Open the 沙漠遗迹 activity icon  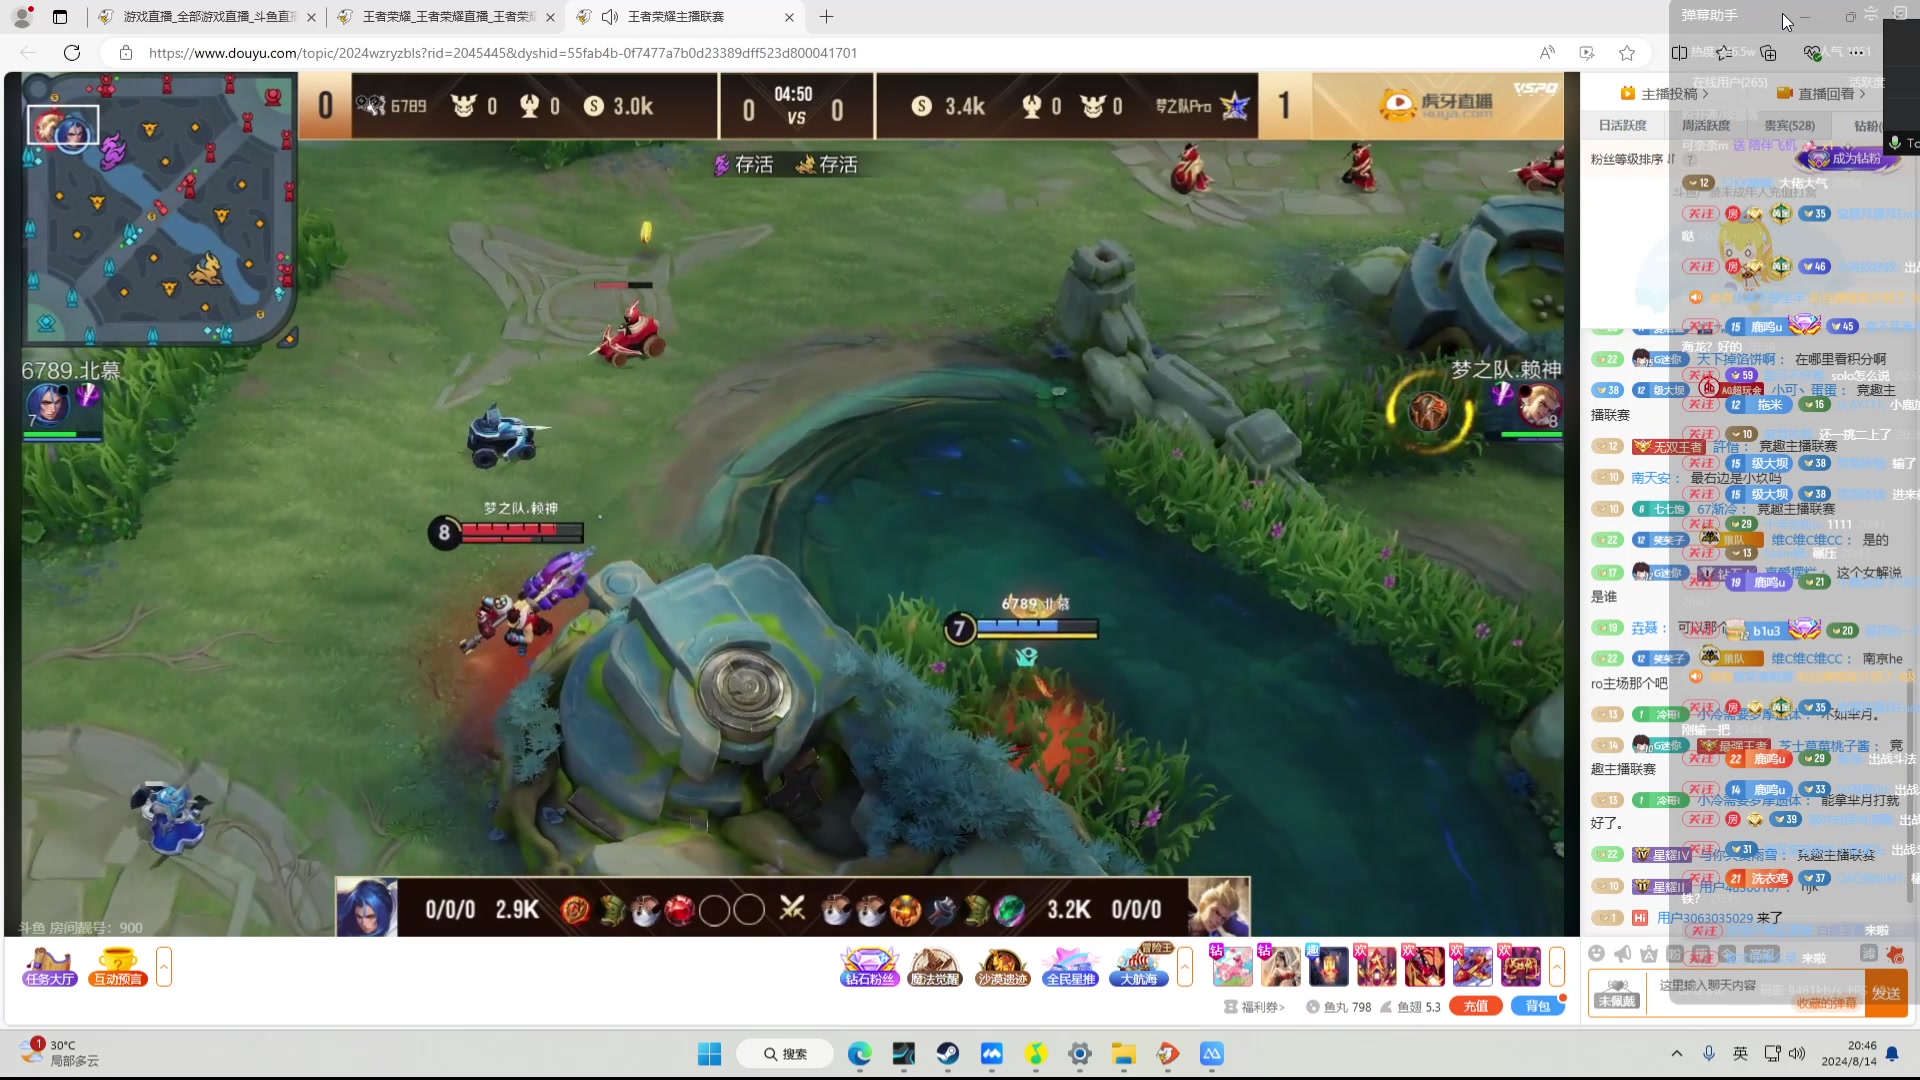pyautogui.click(x=1002, y=966)
